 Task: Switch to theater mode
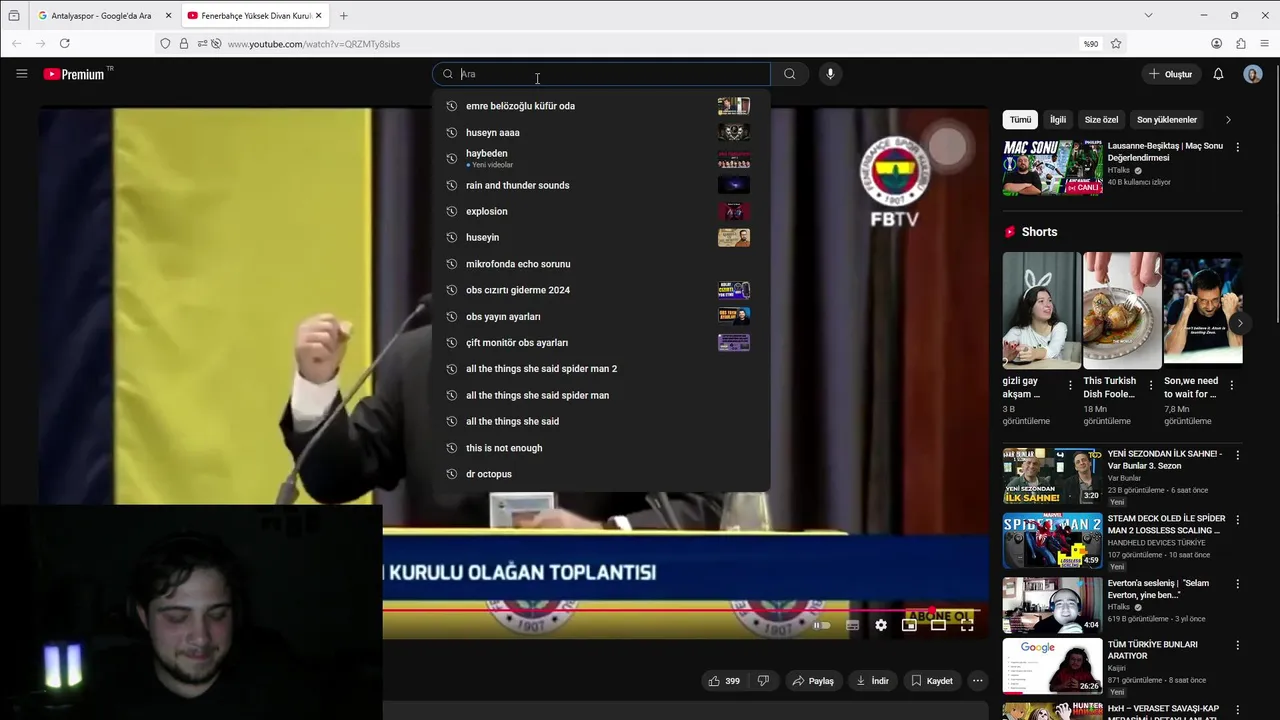tap(938, 625)
